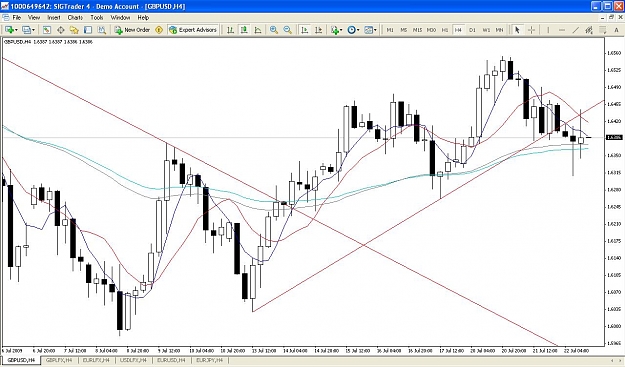Open the Profiles toolbar icon
This screenshot has width=625, height=367.
click(26, 30)
